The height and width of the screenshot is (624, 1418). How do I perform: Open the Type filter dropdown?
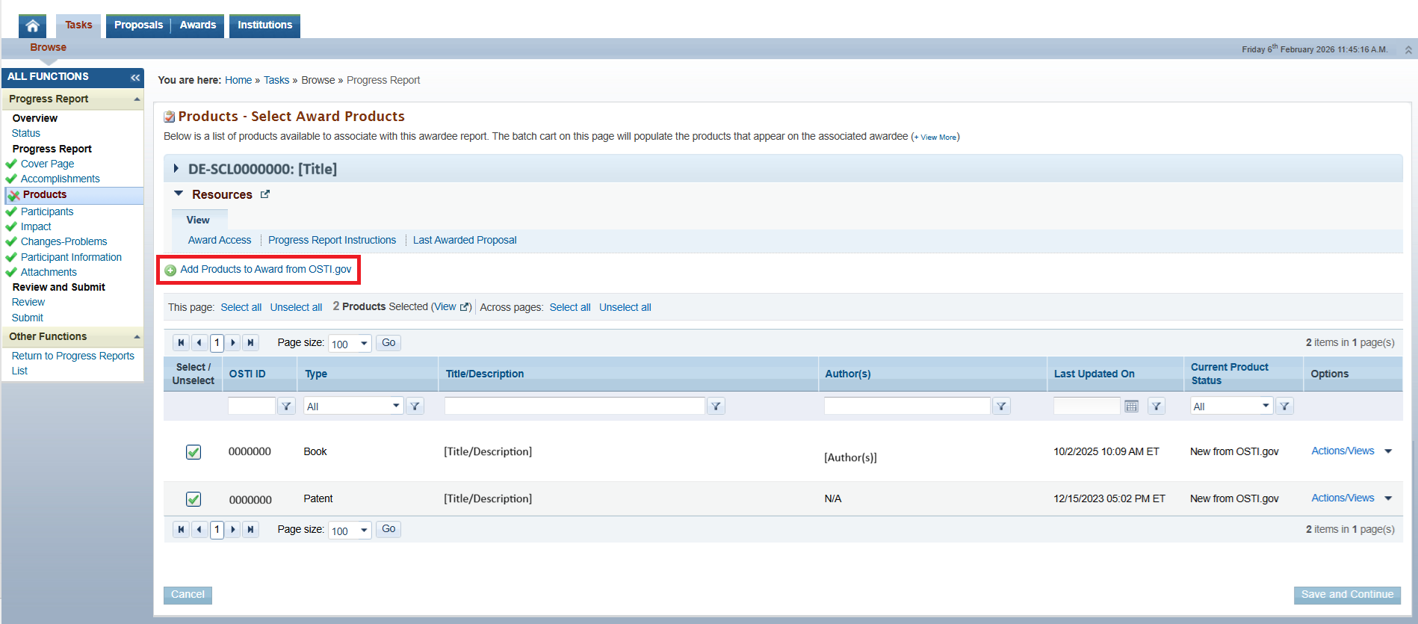[353, 406]
